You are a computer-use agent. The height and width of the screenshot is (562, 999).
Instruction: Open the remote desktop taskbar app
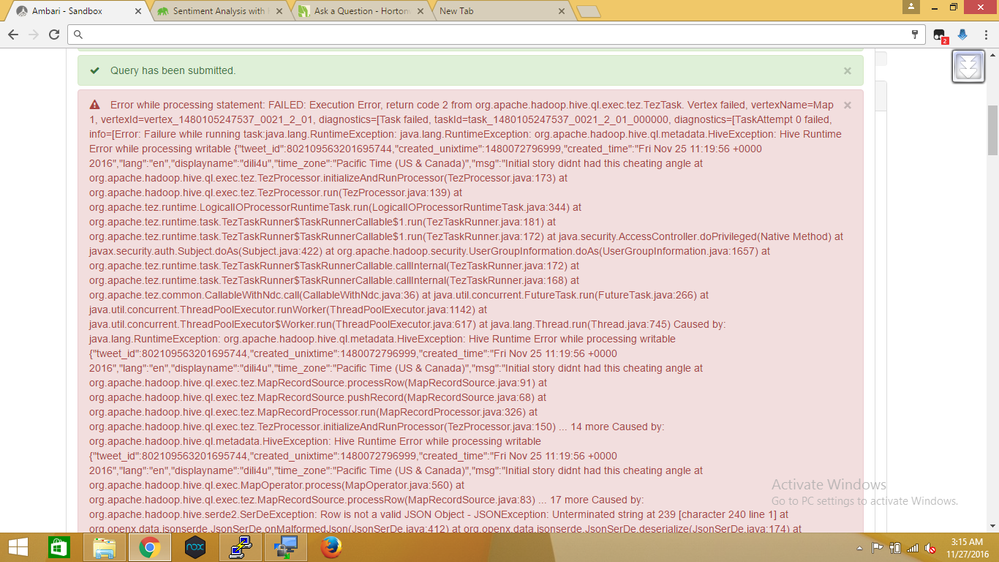(x=285, y=547)
